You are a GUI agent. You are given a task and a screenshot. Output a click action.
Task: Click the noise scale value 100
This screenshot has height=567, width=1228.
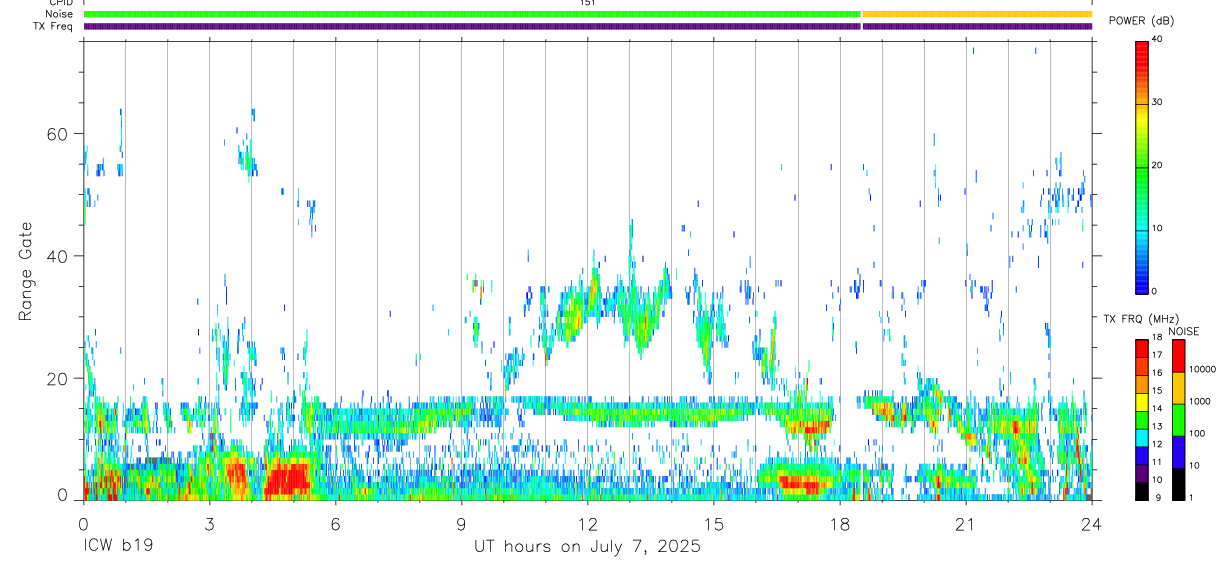coord(1196,433)
